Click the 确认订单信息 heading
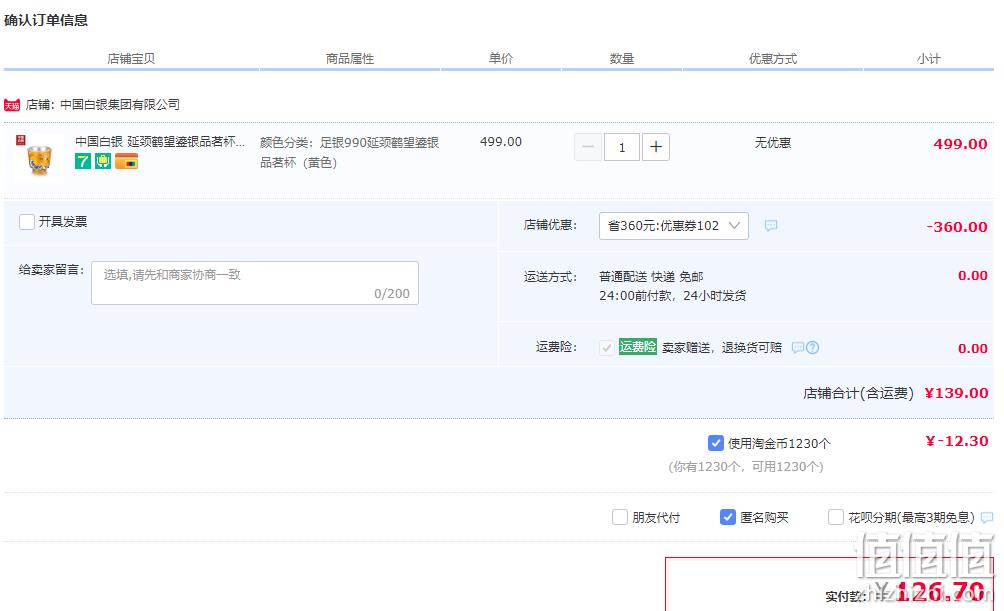Screen dimensions: 1004x611 point(46,20)
